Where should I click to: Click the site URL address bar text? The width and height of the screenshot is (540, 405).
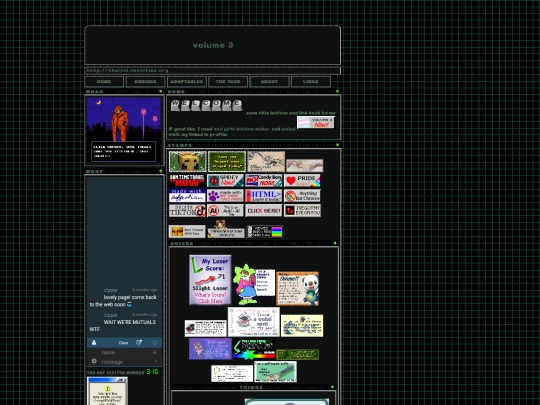pyautogui.click(x=127, y=71)
